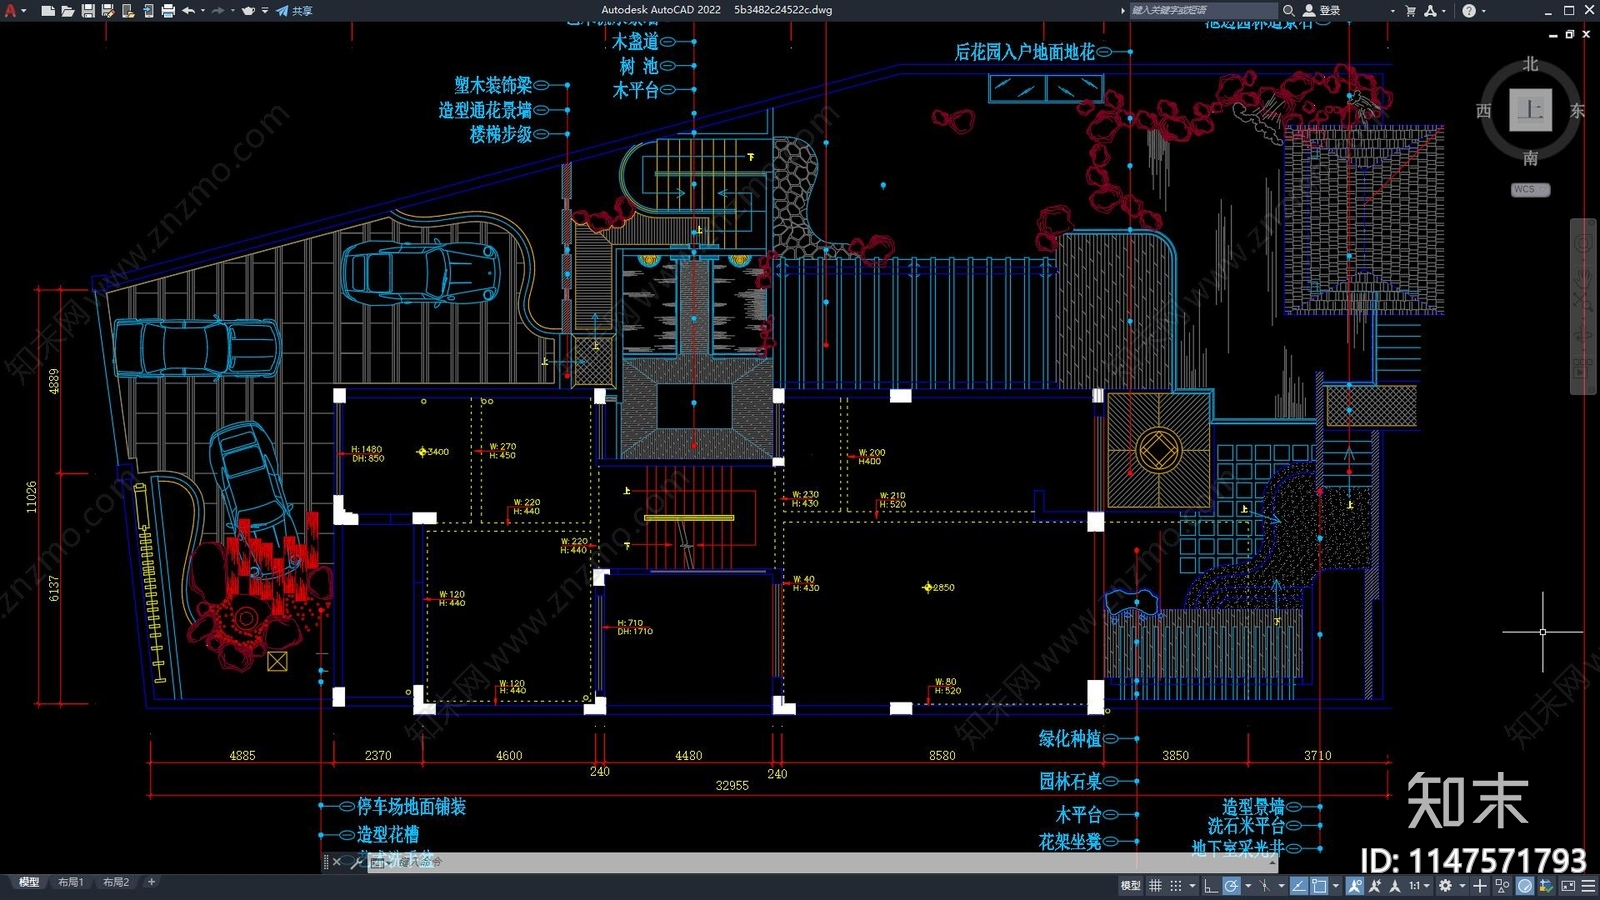Click the search magnifier icon
Image resolution: width=1600 pixels, height=900 pixels.
(1288, 10)
